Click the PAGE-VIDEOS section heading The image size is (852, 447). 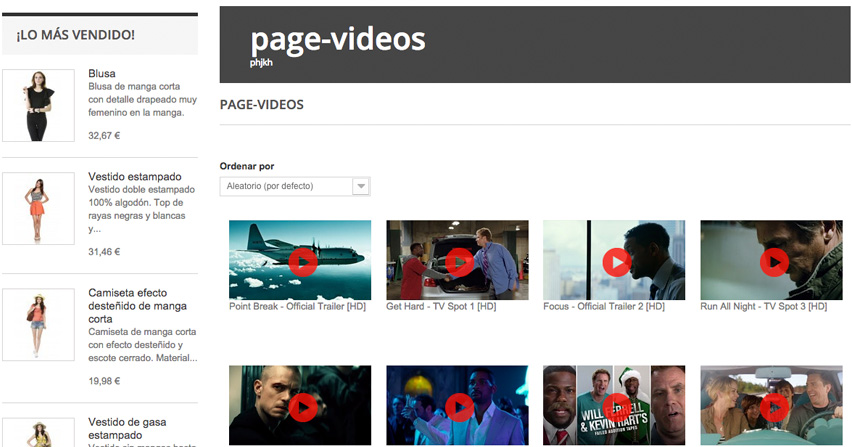[261, 105]
